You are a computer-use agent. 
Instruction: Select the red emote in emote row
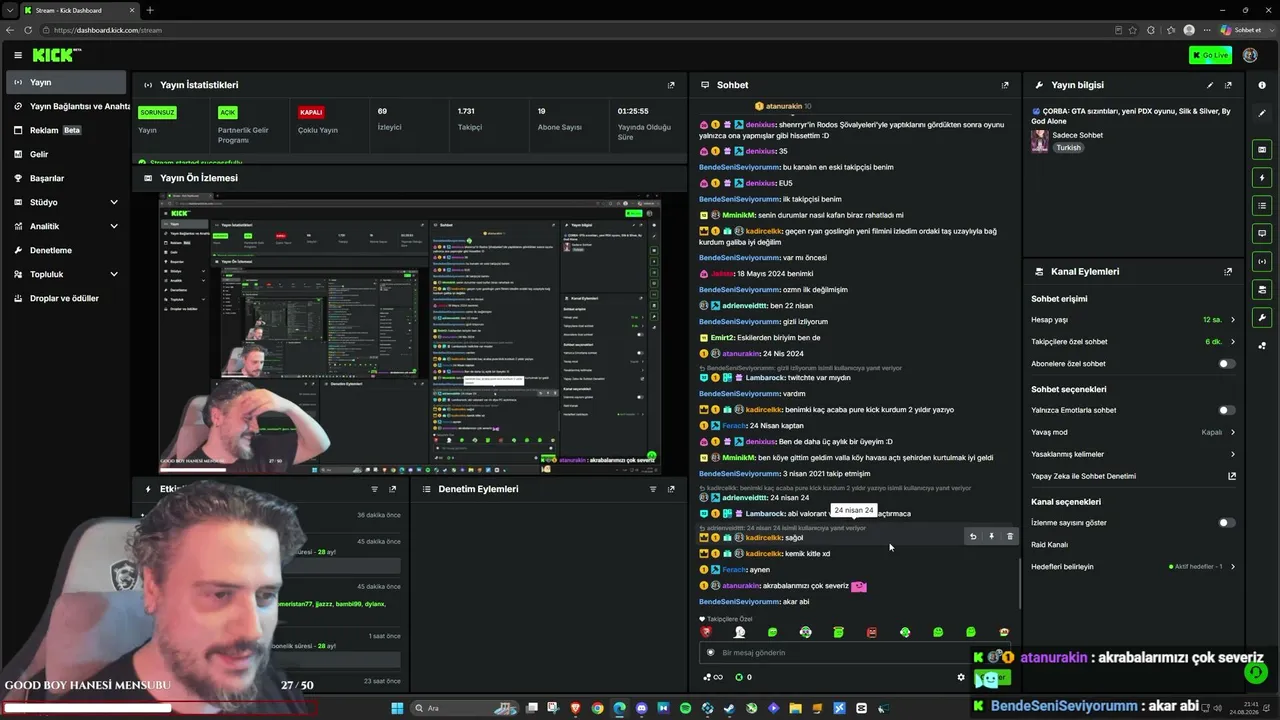(x=872, y=632)
